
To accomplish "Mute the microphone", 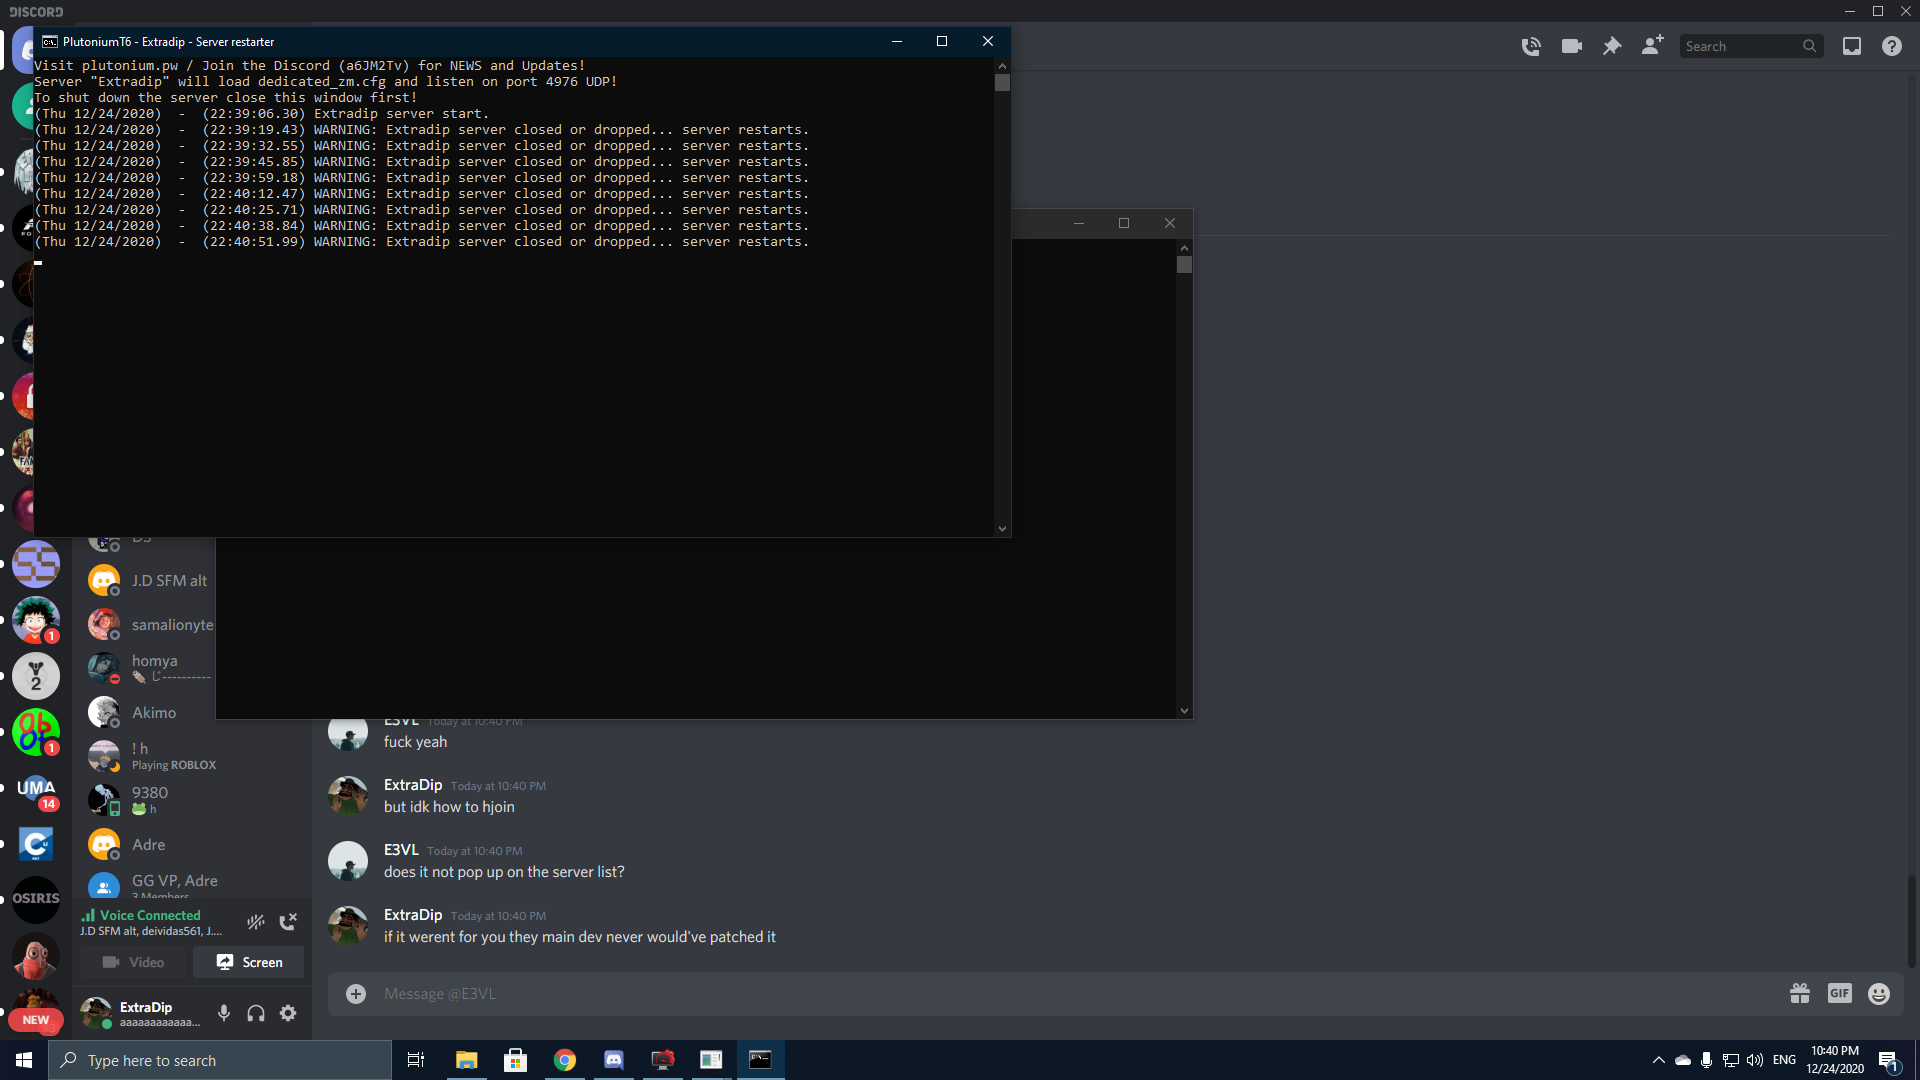I will (224, 1013).
